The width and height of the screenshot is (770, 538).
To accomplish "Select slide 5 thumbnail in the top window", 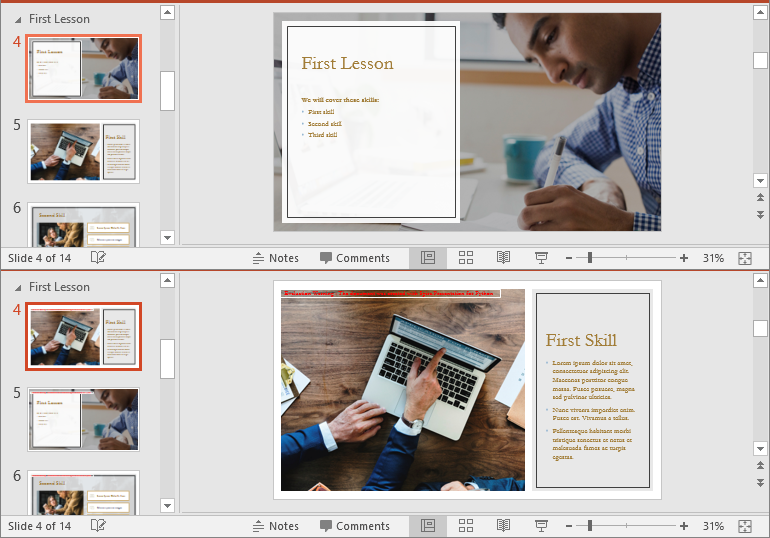I will pos(83,151).
